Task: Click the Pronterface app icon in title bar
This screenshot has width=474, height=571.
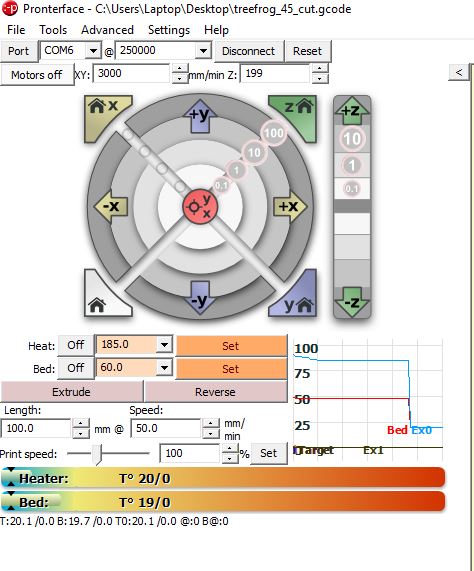Action: click(x=9, y=8)
